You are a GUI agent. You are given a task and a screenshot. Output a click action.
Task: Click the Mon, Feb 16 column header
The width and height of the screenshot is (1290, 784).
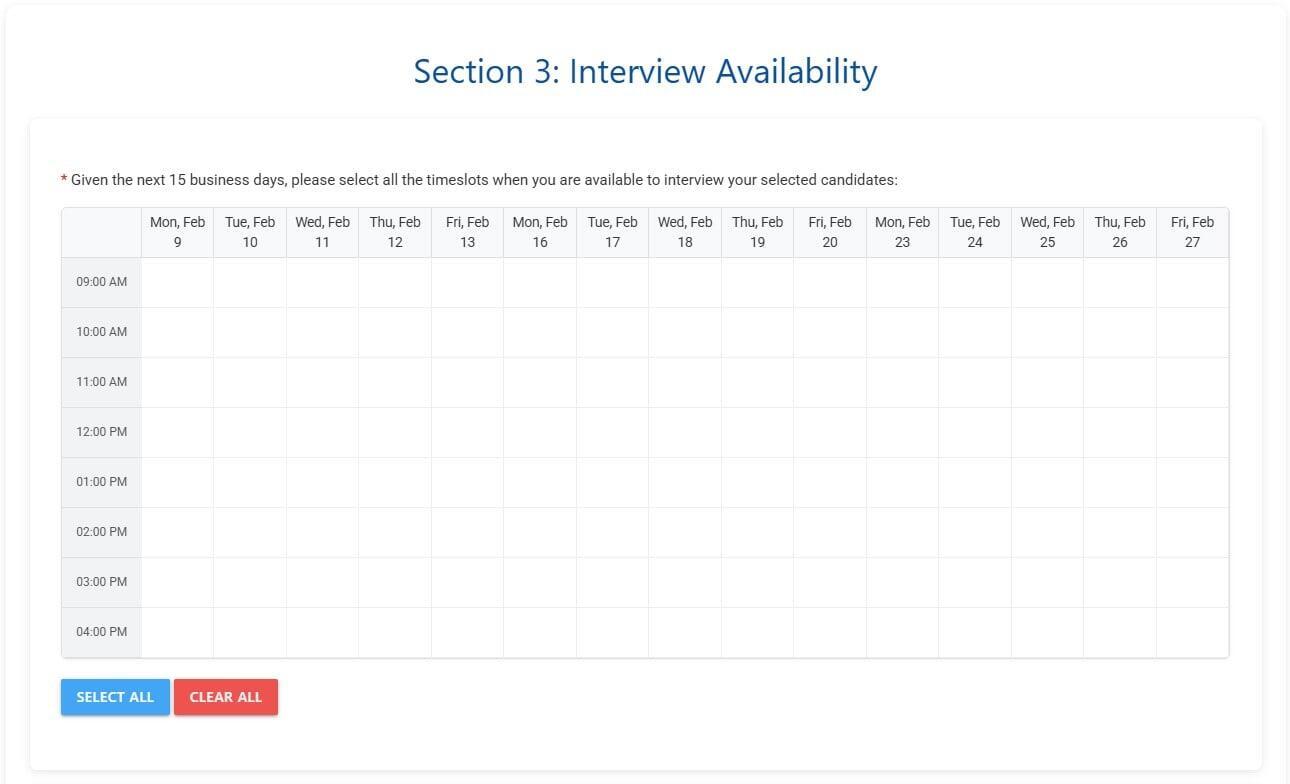(540, 232)
